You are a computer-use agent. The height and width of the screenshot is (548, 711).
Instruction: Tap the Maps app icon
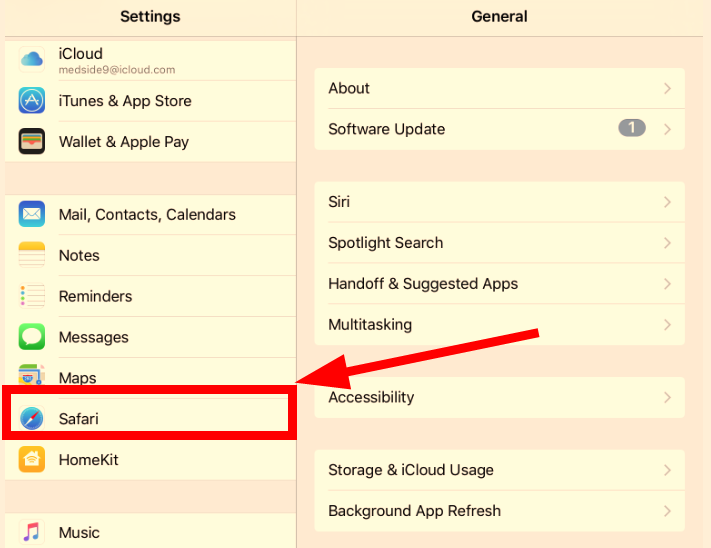[x=32, y=375]
